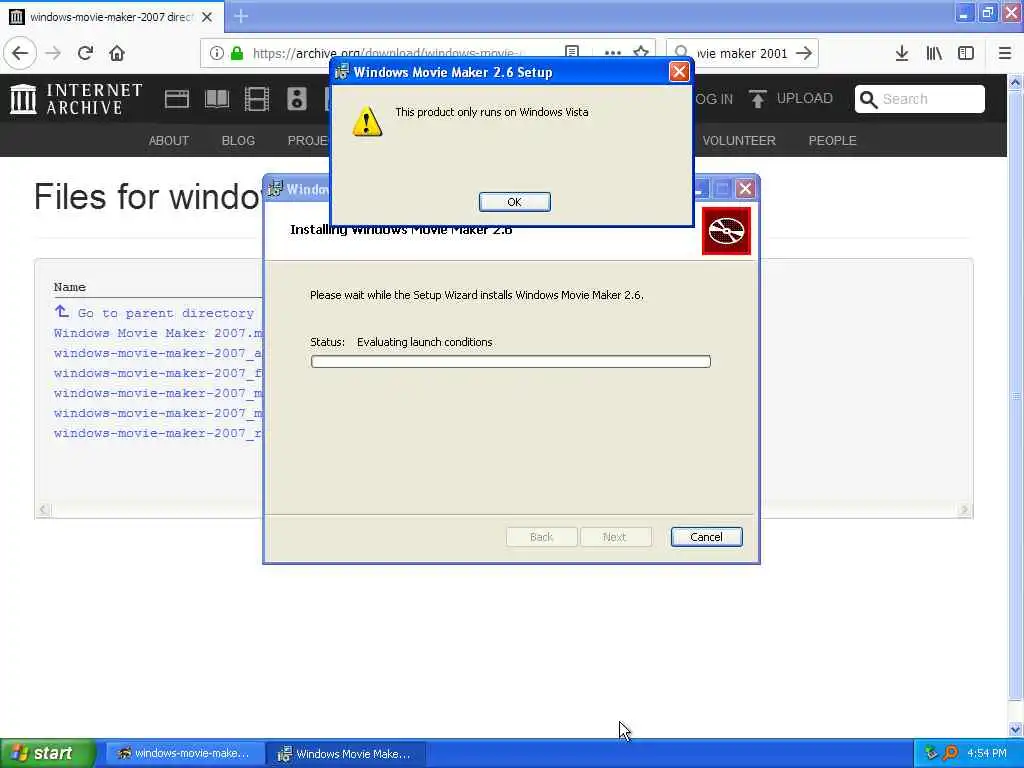Open the VOLUNTEER navigation item
The image size is (1024, 768).
pos(739,140)
